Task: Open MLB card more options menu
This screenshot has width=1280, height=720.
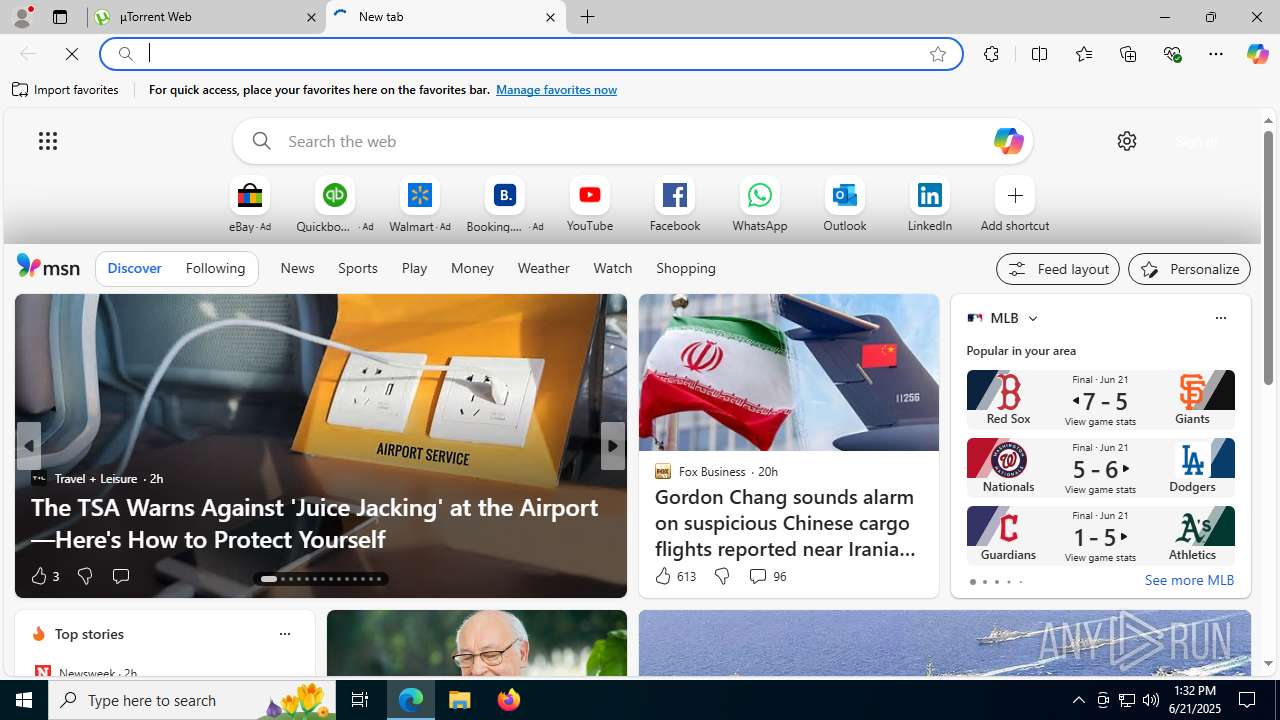Action: click(x=1220, y=318)
